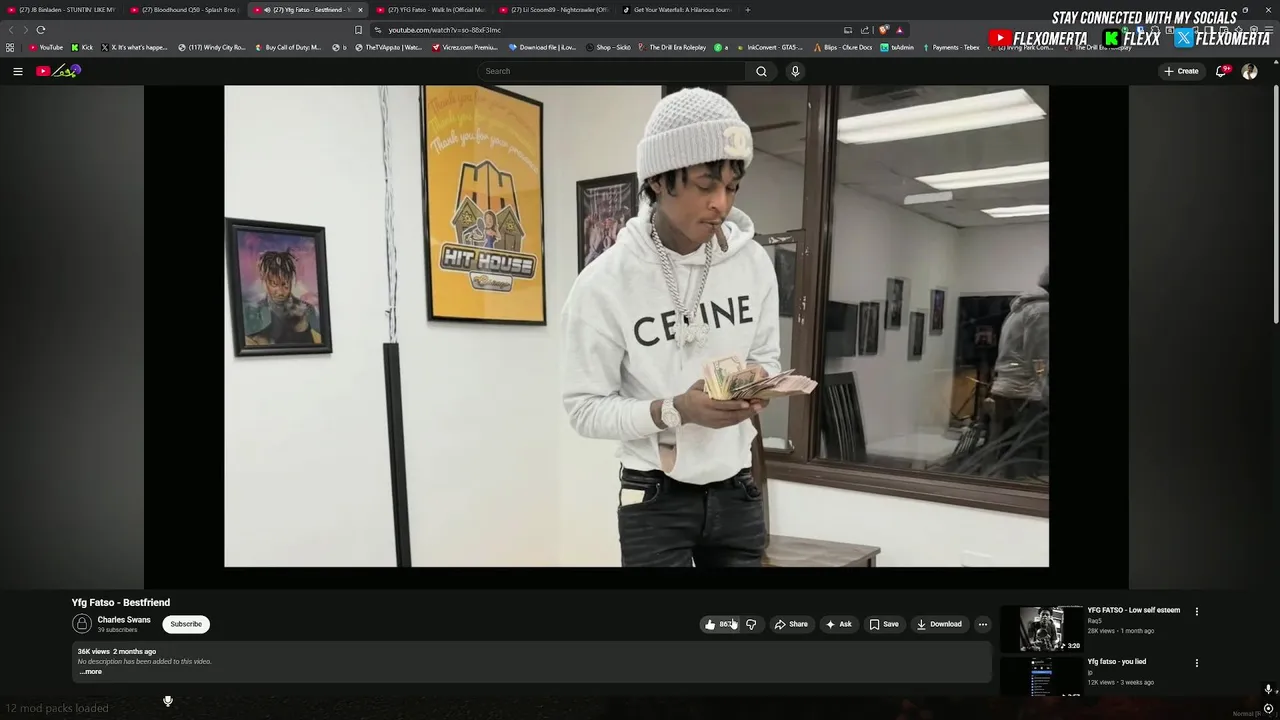Screen dimensions: 1280x720
Task: Open the account avatar menu
Action: pyautogui.click(x=1249, y=71)
